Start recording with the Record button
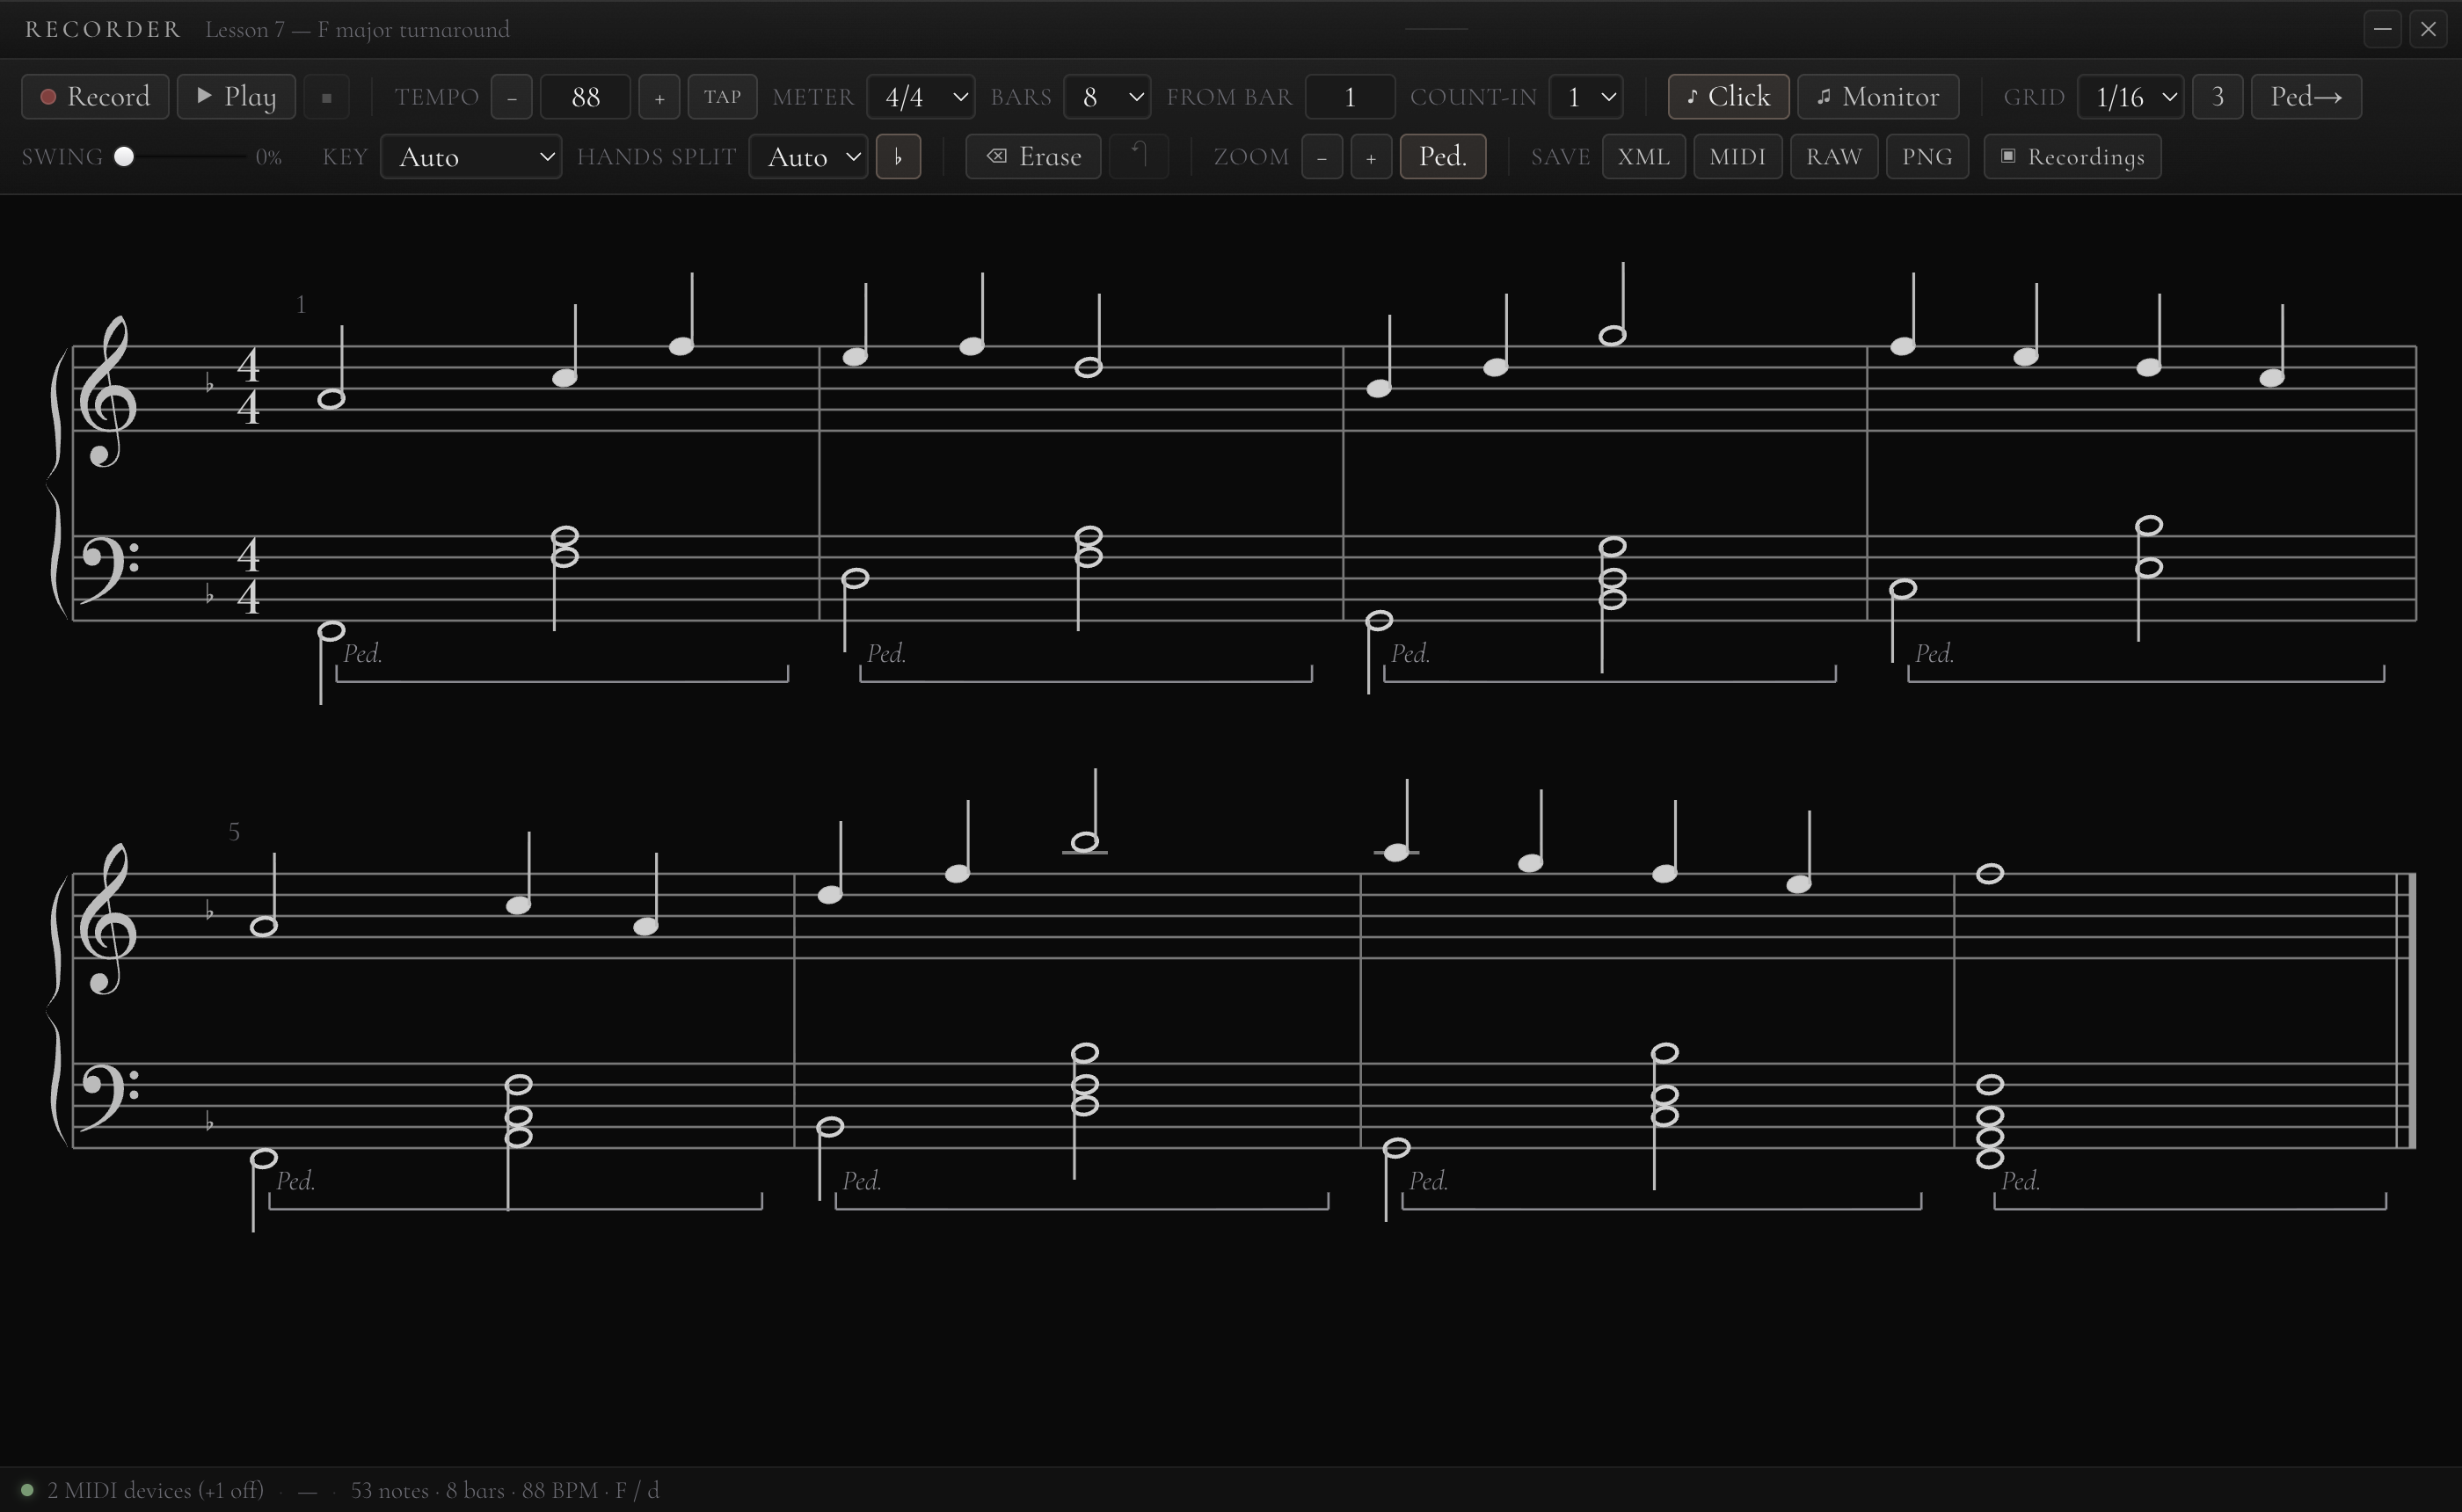The height and width of the screenshot is (1512, 2462). pos(95,96)
